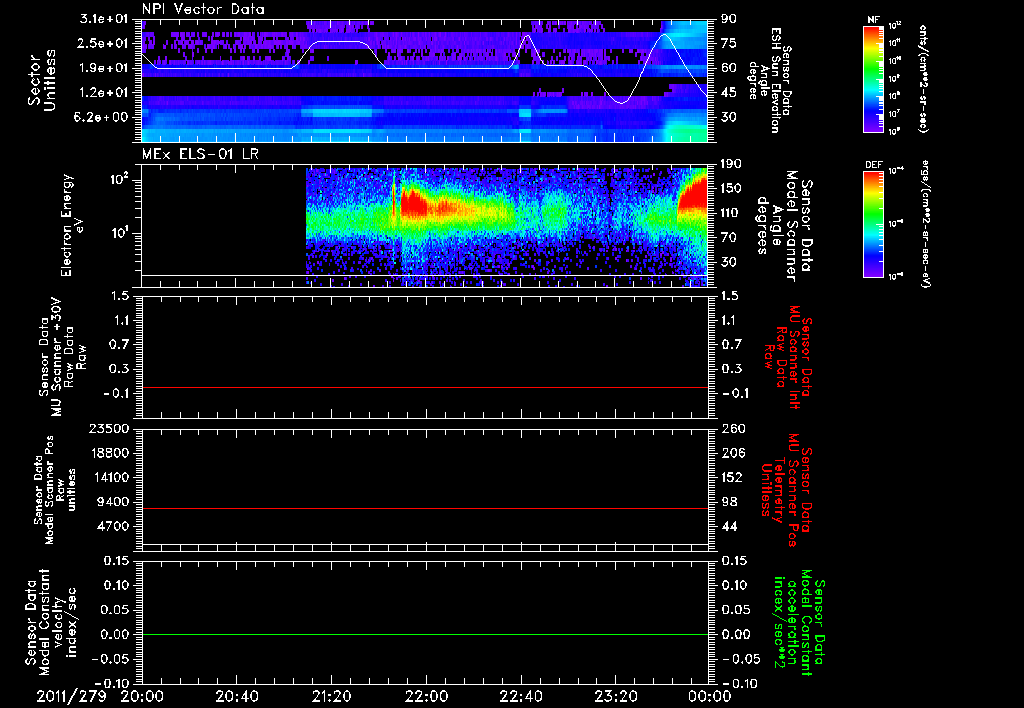This screenshot has height=708, width=1024.
Task: Click the "110" scanner angle tick value
Action: click(x=731, y=213)
